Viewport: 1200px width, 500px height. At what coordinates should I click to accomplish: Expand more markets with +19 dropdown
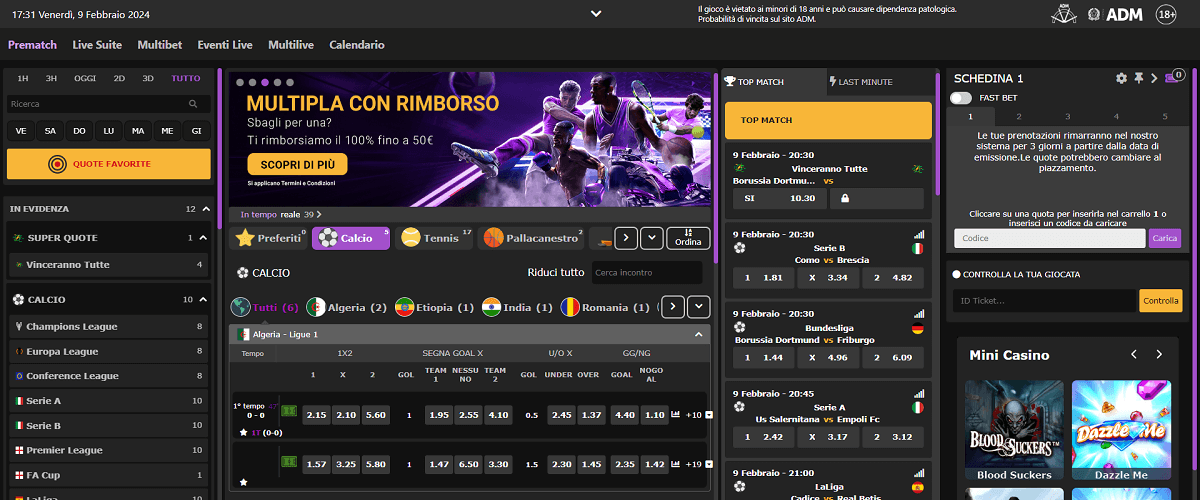709,464
